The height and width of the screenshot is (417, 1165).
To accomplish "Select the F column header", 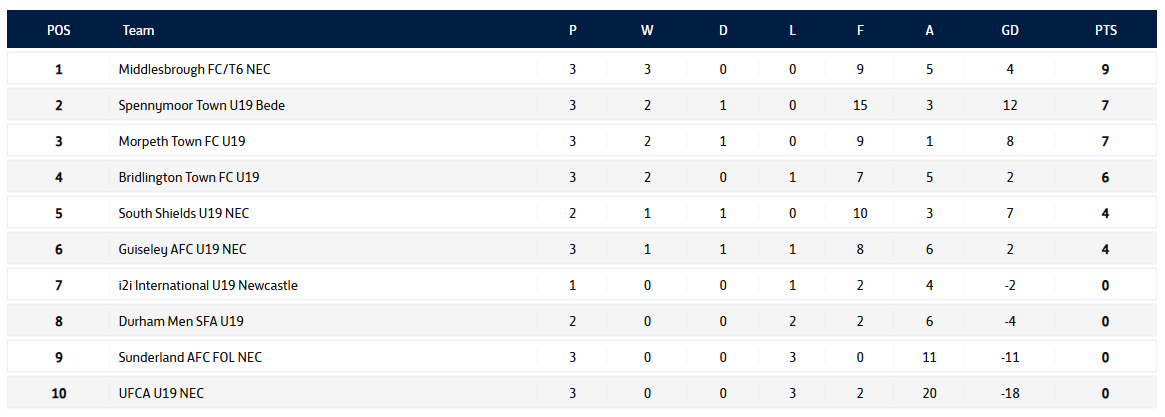I will click(860, 30).
